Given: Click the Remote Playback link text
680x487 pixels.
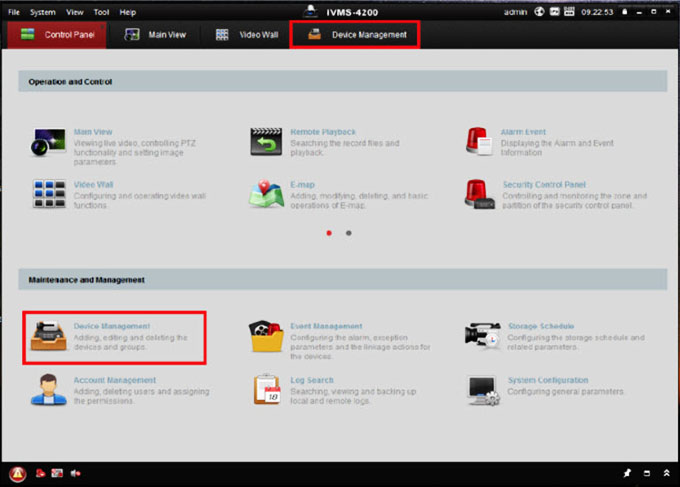Looking at the screenshot, I should coord(323,132).
